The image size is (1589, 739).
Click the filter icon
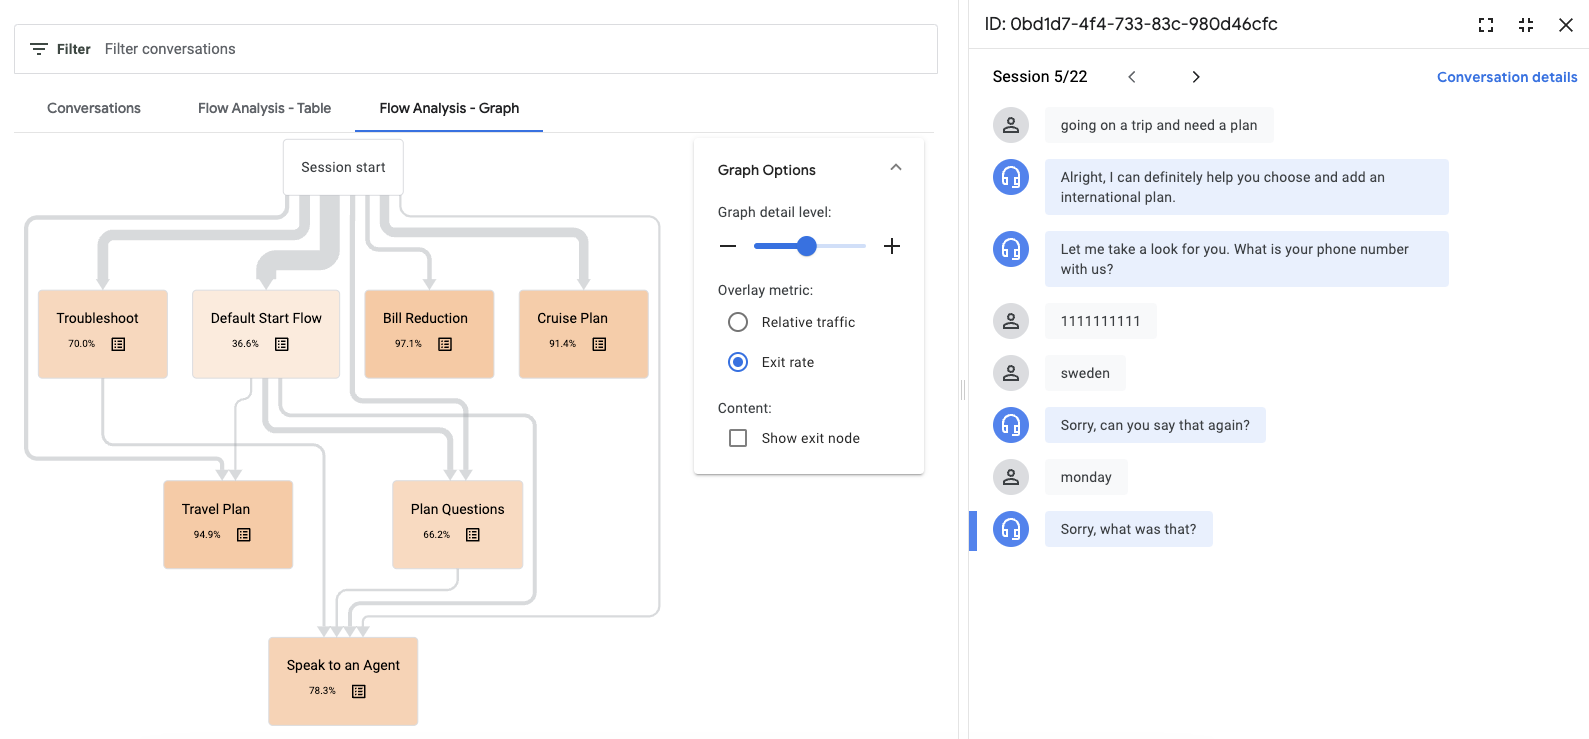[39, 49]
